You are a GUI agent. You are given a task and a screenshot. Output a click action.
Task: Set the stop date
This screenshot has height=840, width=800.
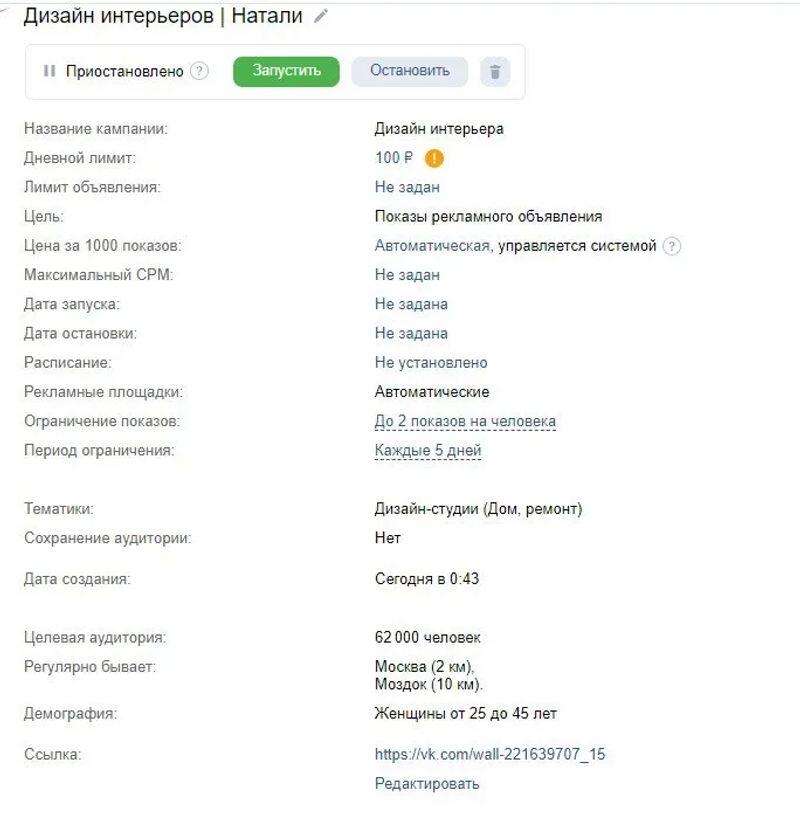point(411,333)
